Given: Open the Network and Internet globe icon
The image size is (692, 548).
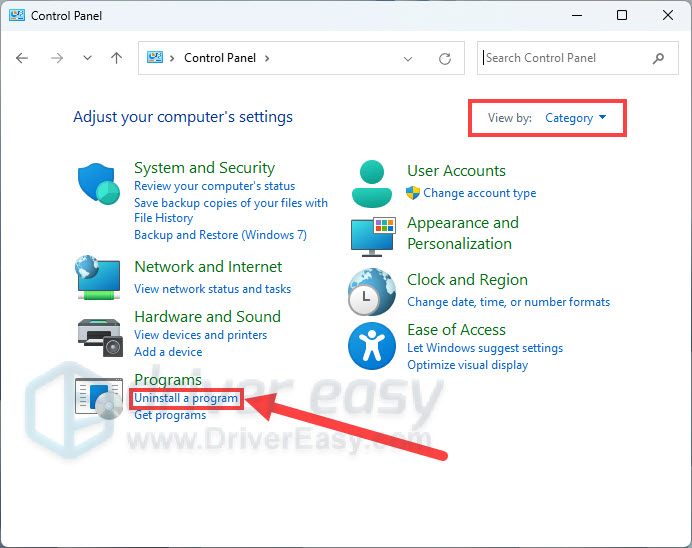Looking at the screenshot, I should coord(98,276).
